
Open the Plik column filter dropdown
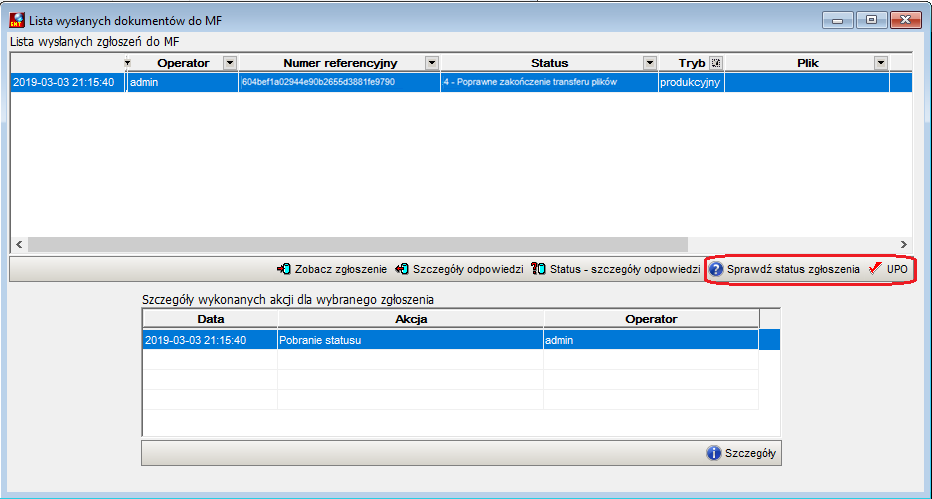click(x=881, y=63)
